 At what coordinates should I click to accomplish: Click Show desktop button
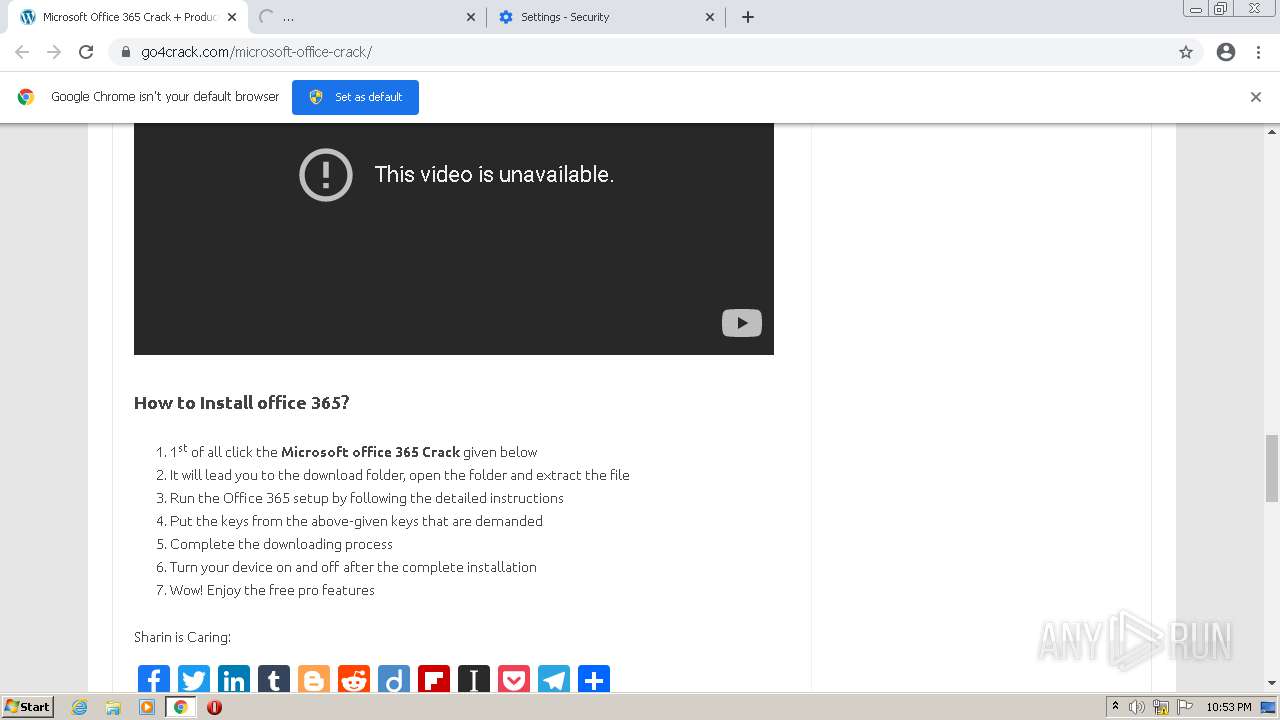click(x=1270, y=707)
